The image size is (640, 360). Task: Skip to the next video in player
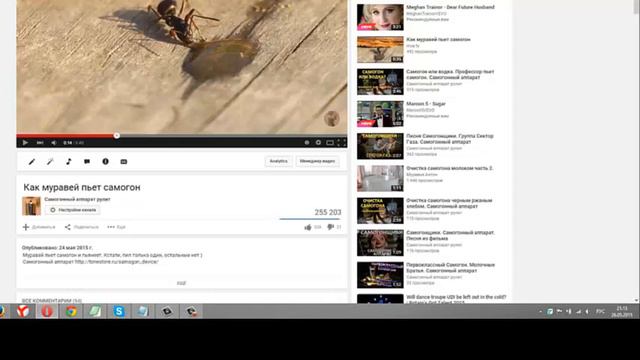pyautogui.click(x=40, y=142)
